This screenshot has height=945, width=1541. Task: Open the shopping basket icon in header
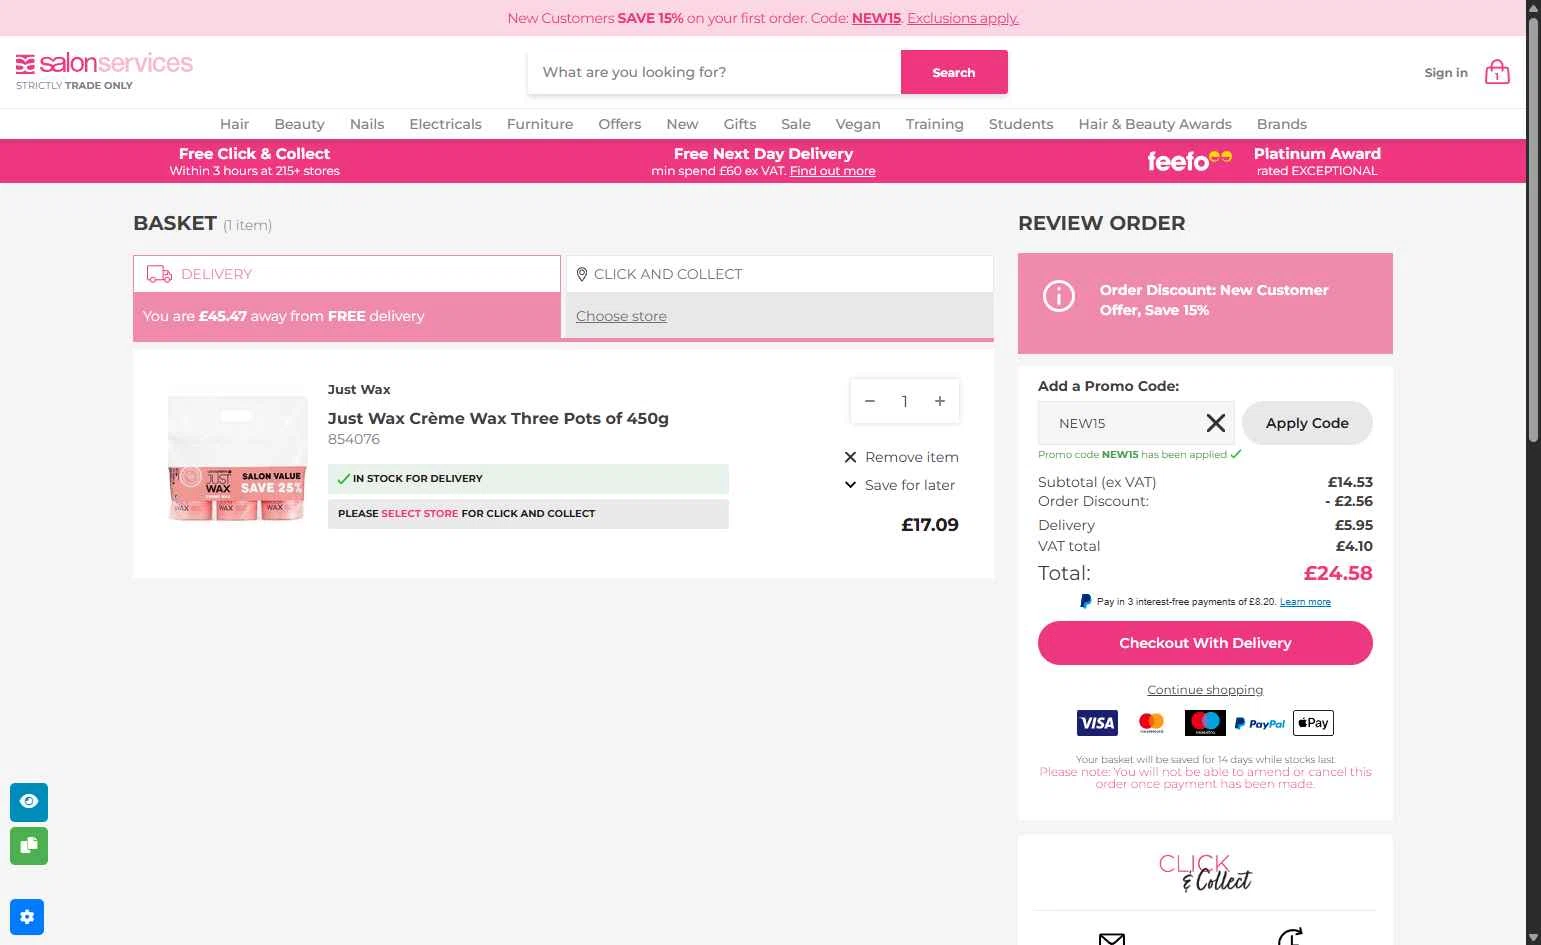tap(1497, 71)
